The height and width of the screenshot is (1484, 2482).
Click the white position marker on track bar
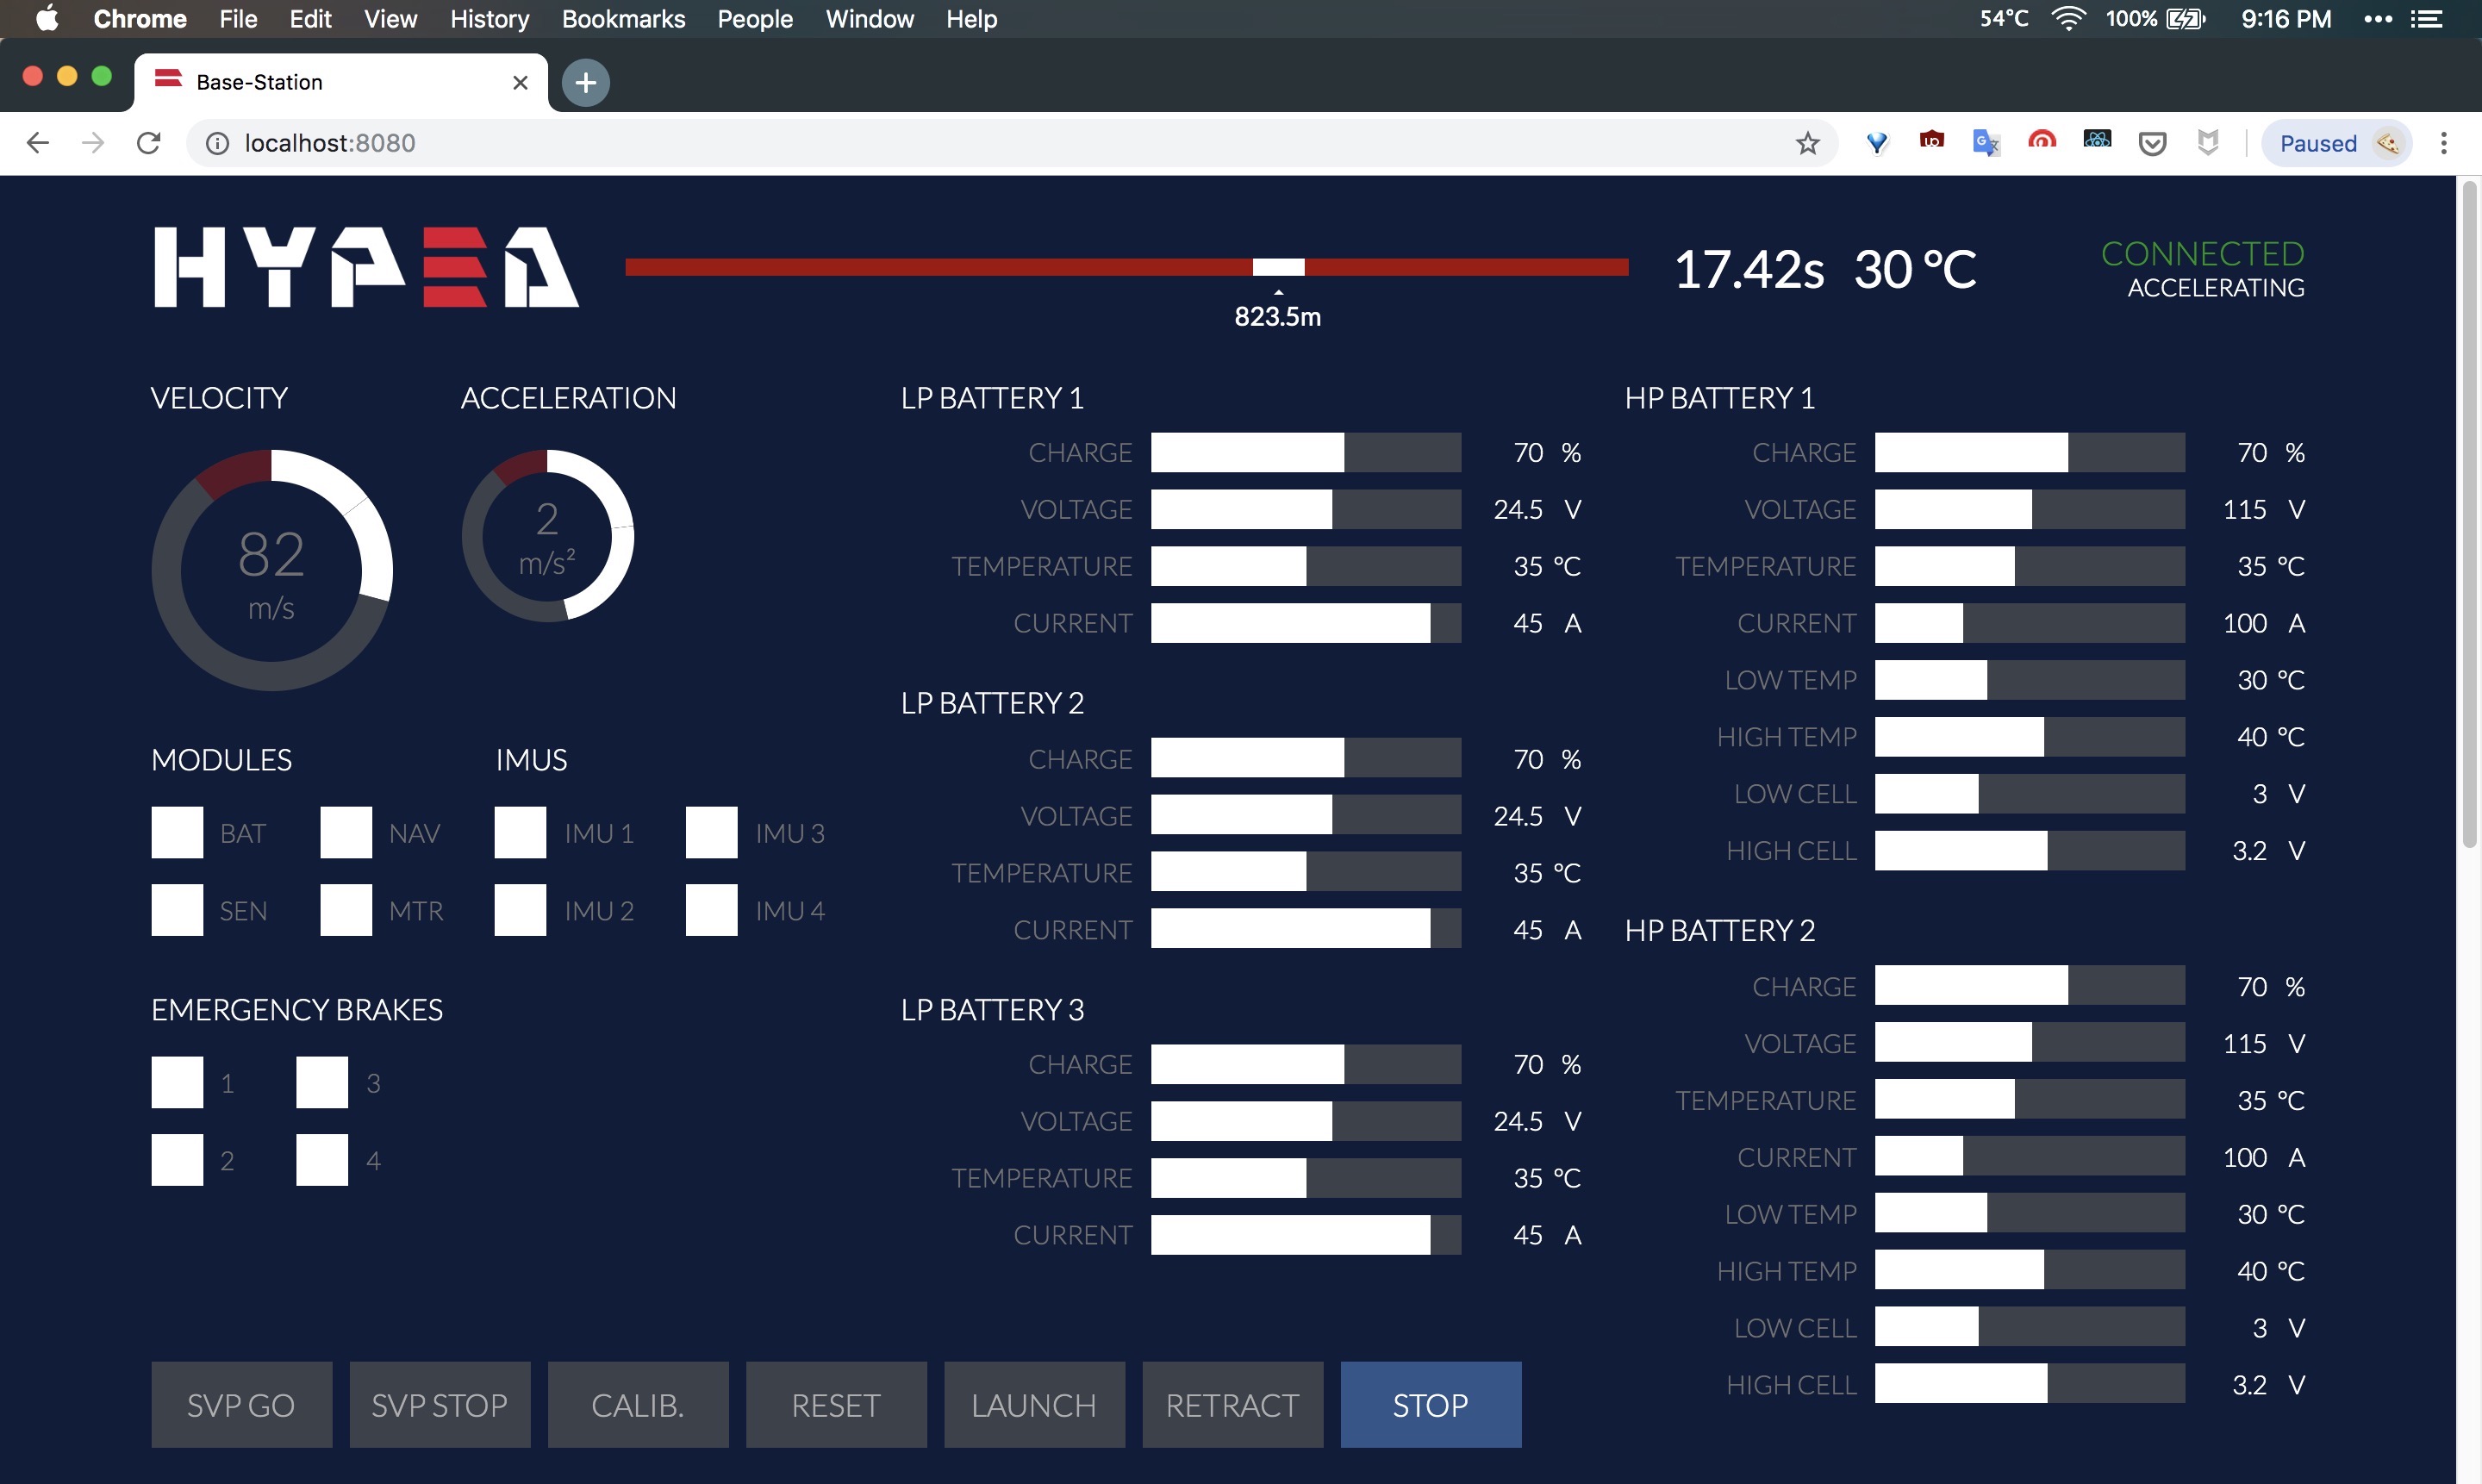tap(1278, 267)
